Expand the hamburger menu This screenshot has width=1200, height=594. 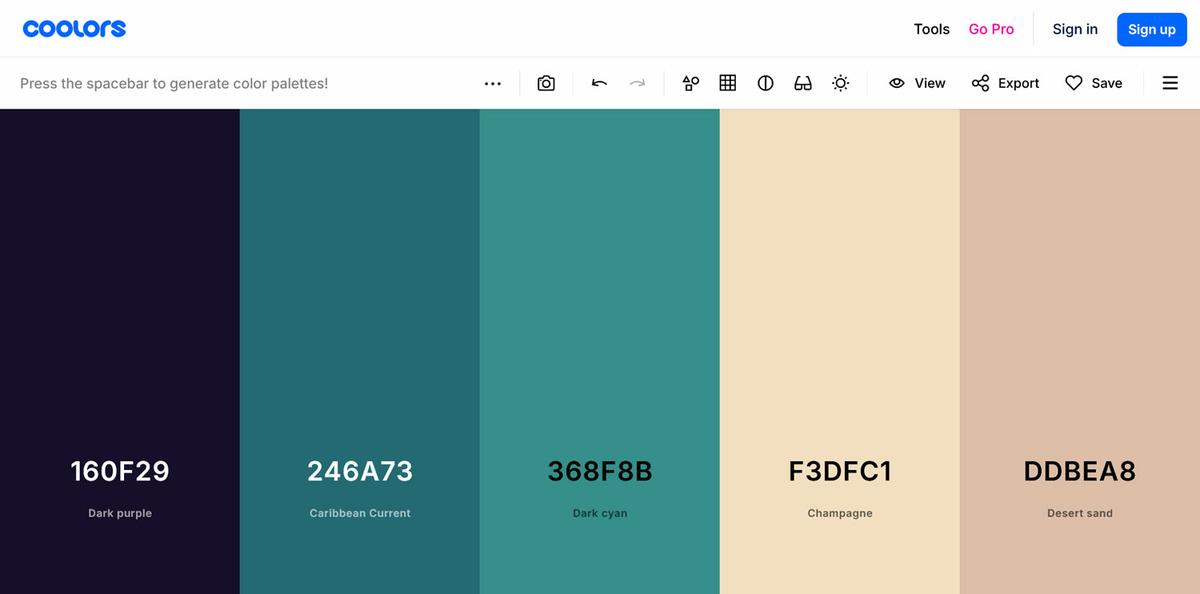pyautogui.click(x=1170, y=83)
